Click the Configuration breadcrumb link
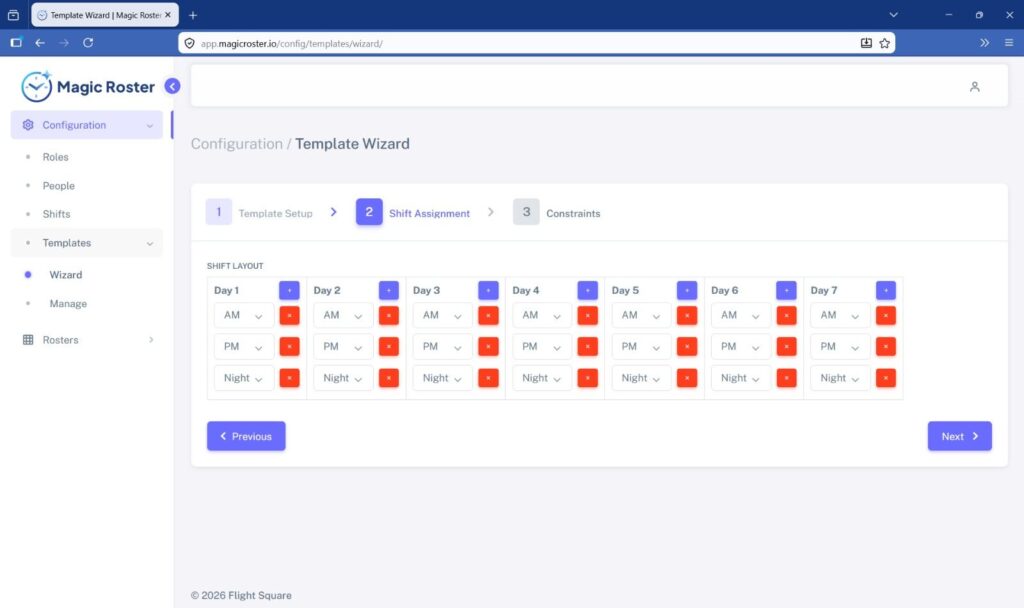Viewport: 1024px width, 608px height. pos(236,144)
